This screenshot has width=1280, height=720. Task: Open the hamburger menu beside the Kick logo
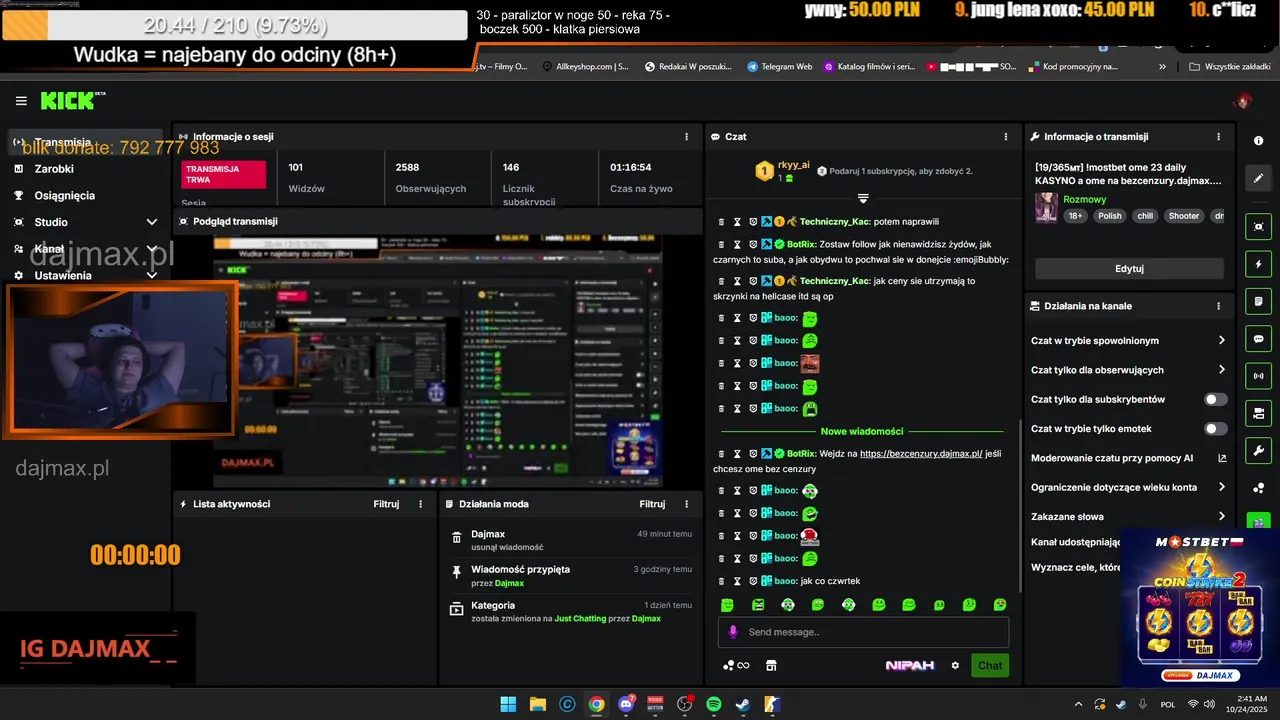click(21, 101)
